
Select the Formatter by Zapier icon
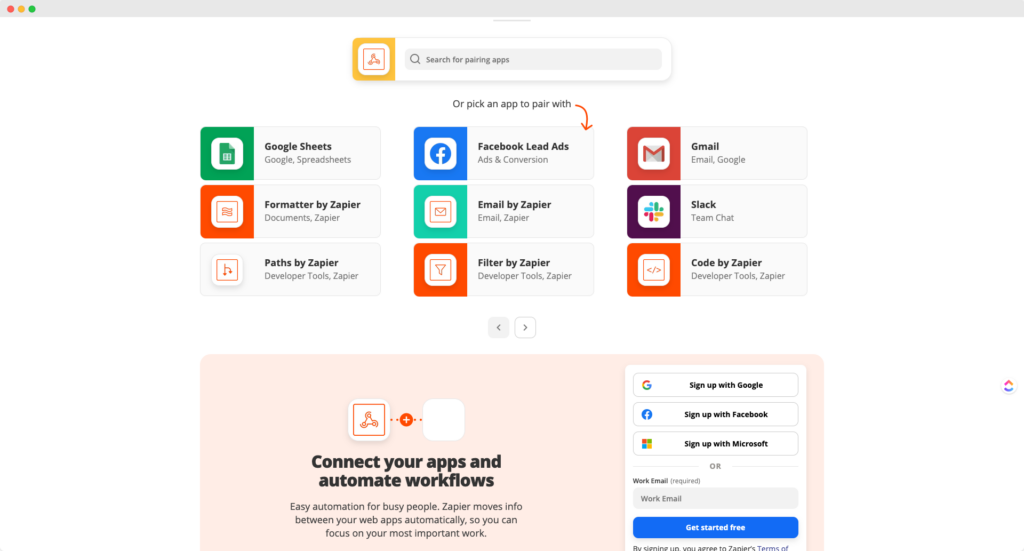[227, 212]
